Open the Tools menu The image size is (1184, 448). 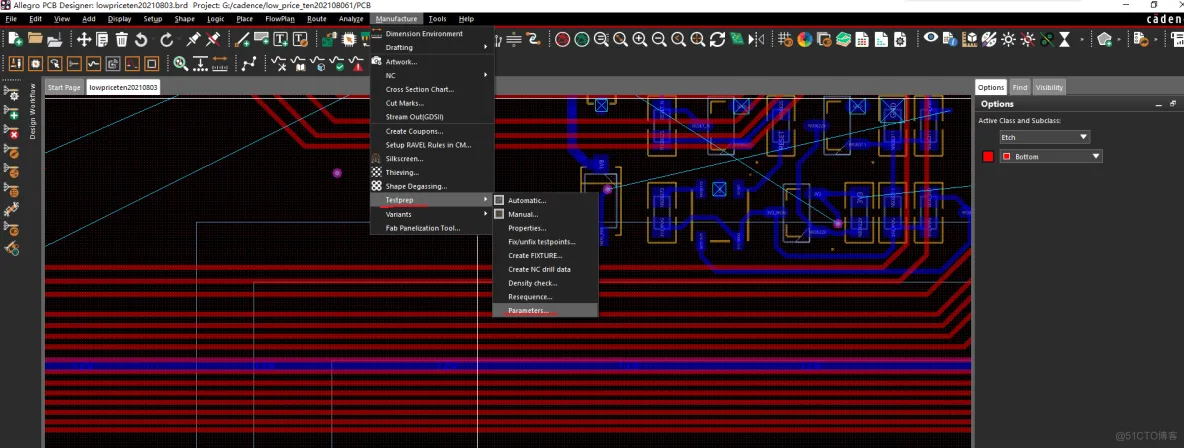pyautogui.click(x=437, y=19)
